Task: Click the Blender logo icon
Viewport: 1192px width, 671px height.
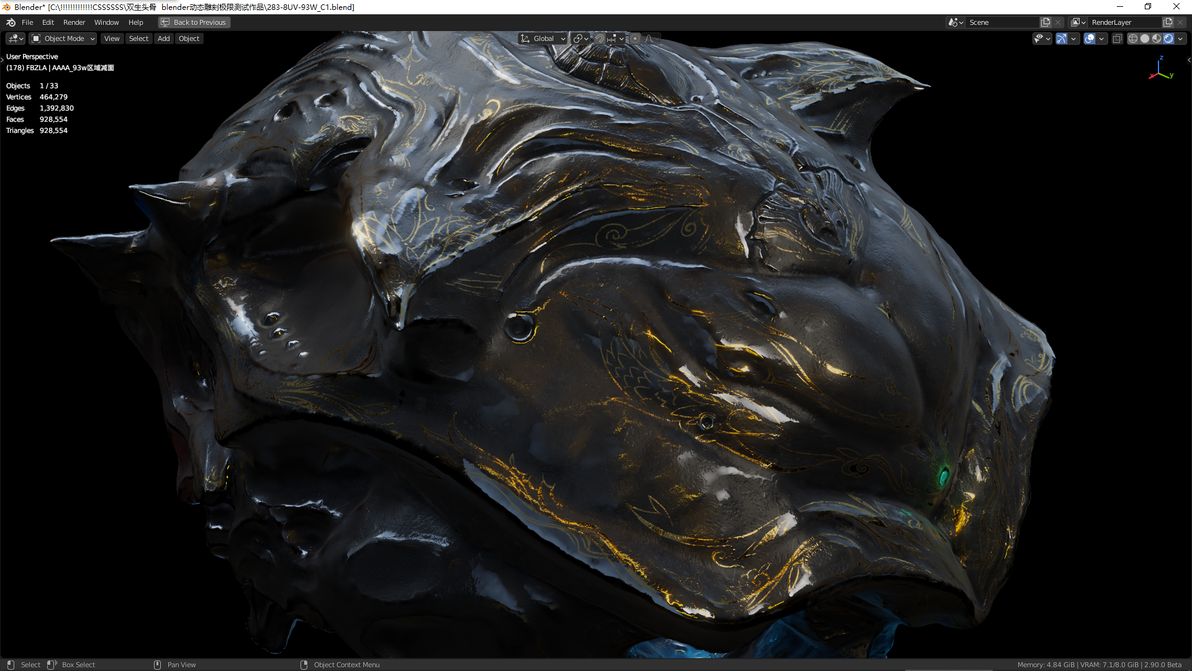Action: coord(11,23)
